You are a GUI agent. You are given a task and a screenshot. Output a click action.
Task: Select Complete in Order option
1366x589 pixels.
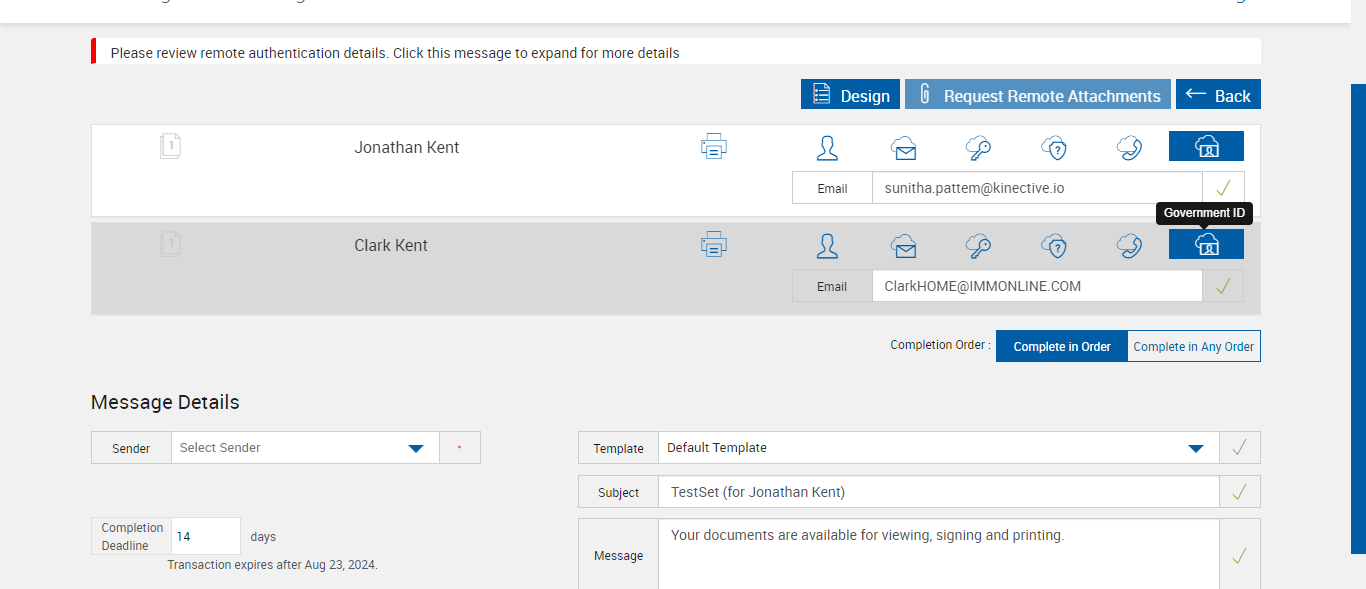tap(1062, 346)
